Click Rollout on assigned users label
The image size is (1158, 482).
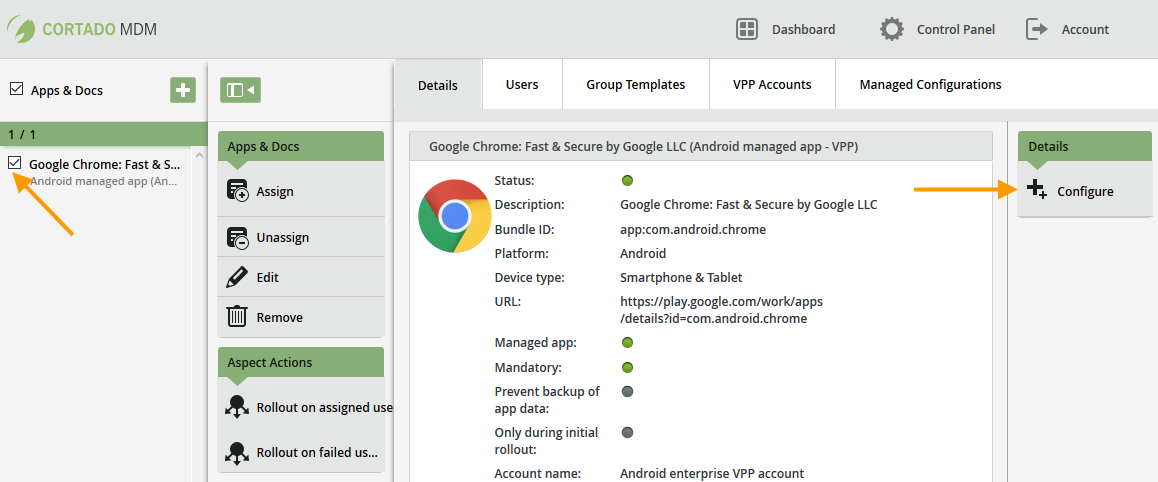click(324, 407)
